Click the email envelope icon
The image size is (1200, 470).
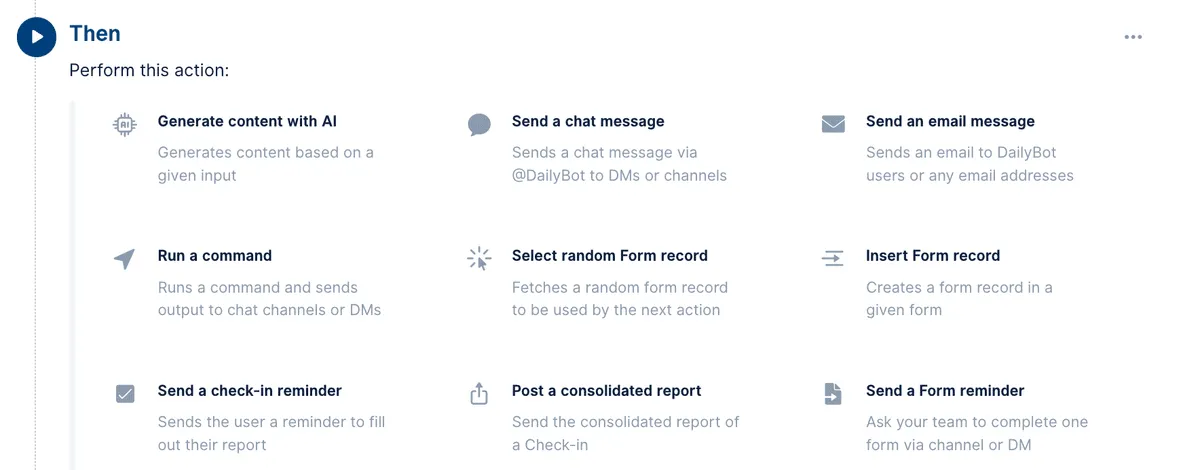click(833, 124)
